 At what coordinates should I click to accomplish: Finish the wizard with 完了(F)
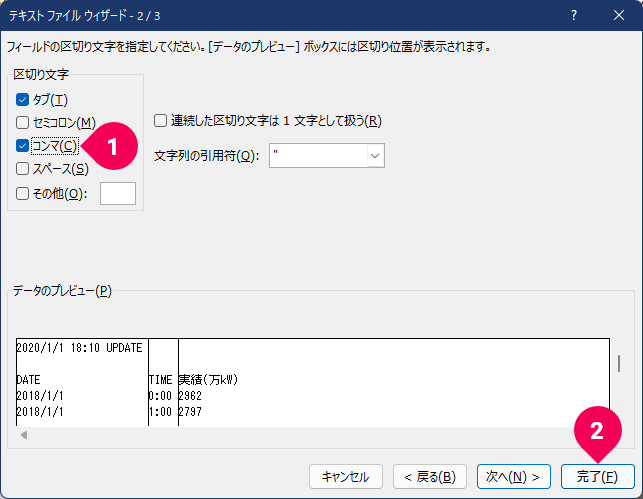(x=597, y=476)
